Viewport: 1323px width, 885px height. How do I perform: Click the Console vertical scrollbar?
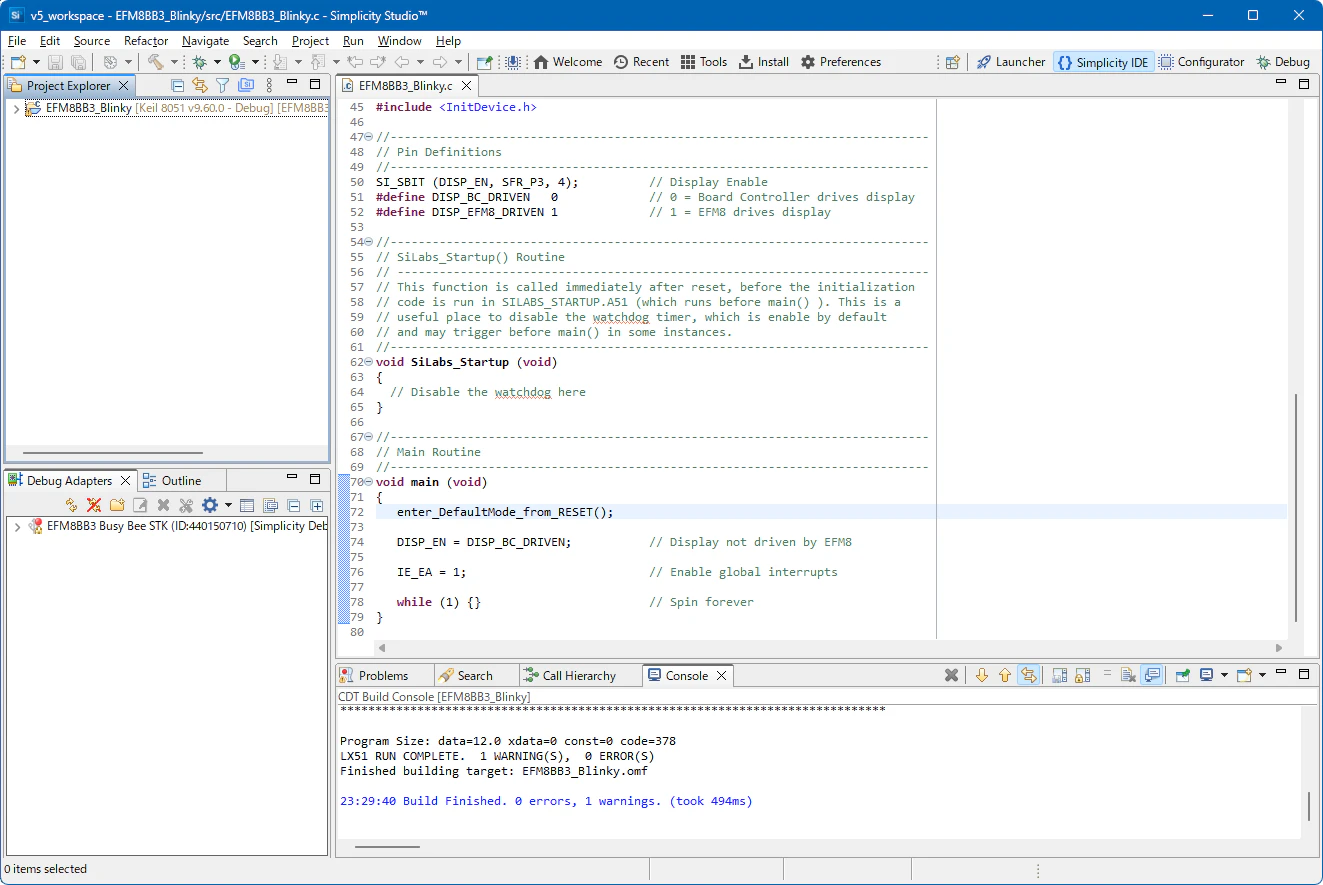coord(1309,805)
